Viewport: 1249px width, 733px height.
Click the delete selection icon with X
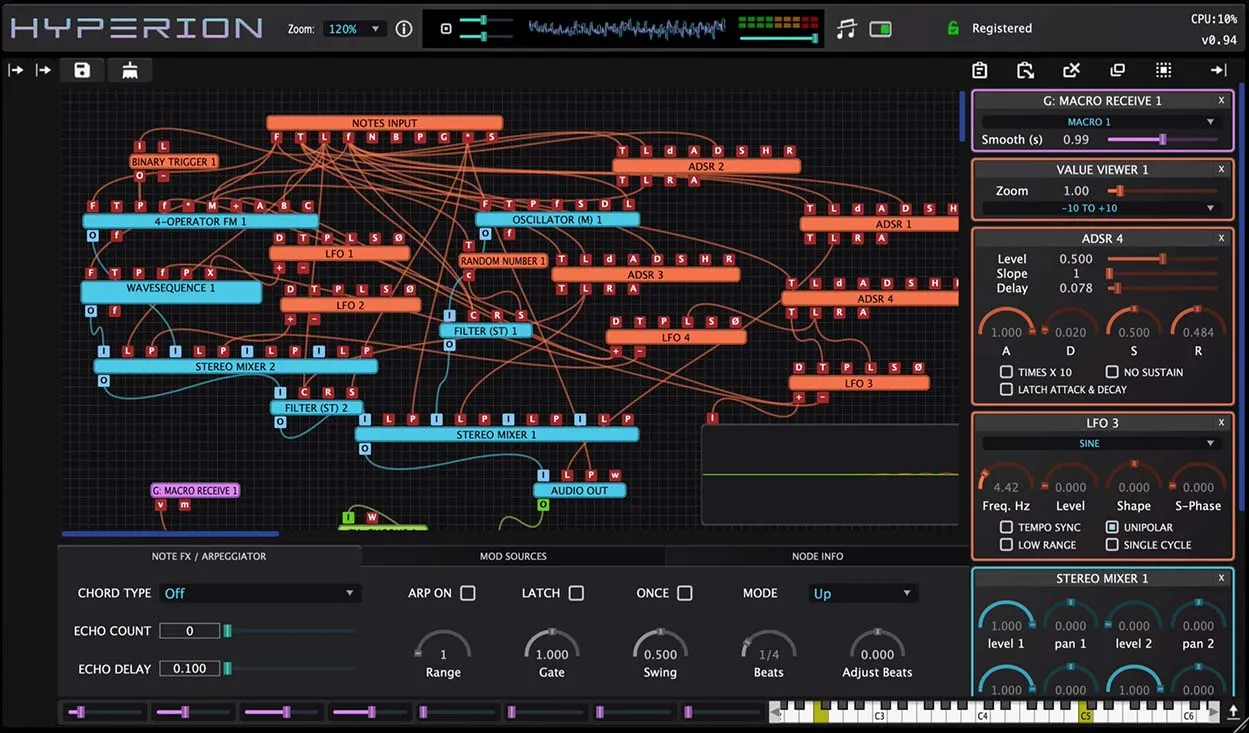(x=1071, y=70)
